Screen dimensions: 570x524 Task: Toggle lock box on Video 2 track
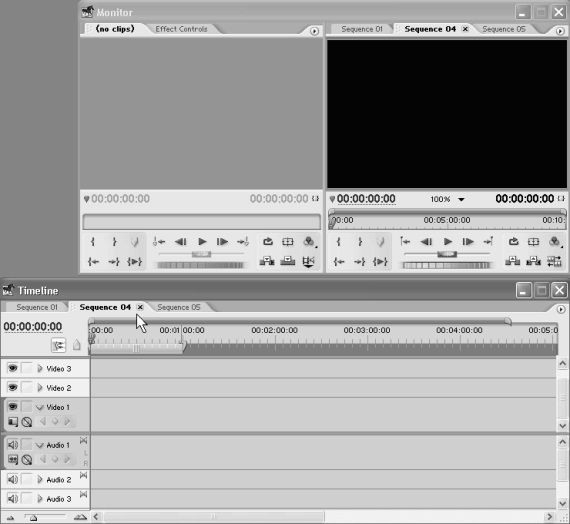click(27, 388)
